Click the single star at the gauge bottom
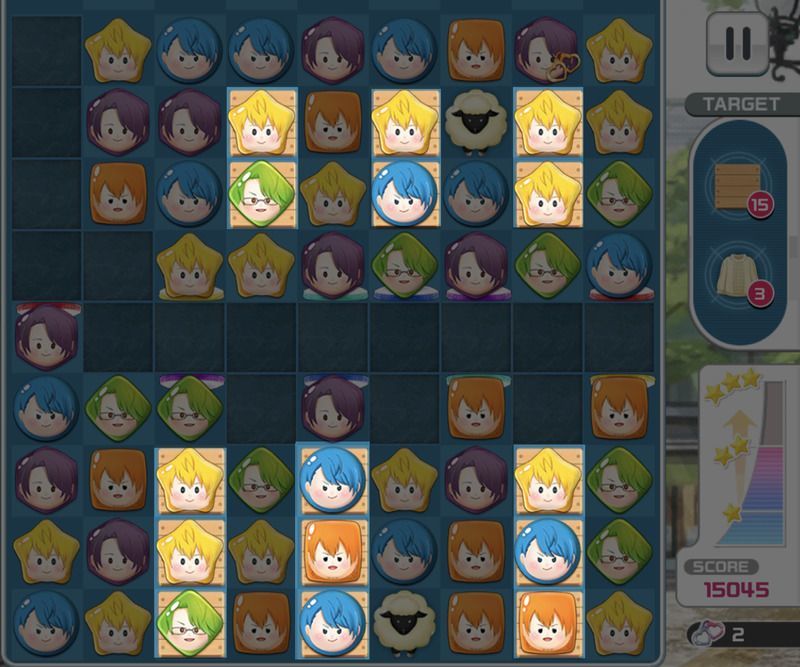The height and width of the screenshot is (667, 800). (x=732, y=512)
